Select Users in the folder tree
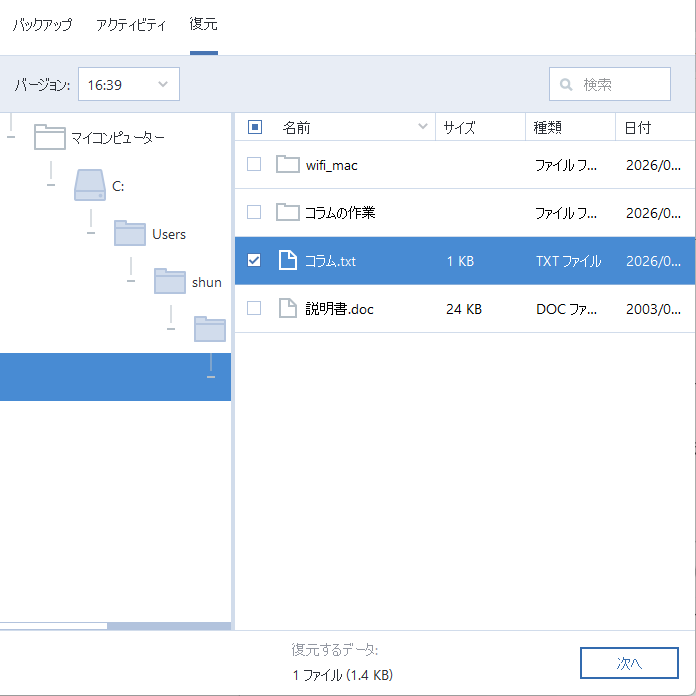 (169, 234)
